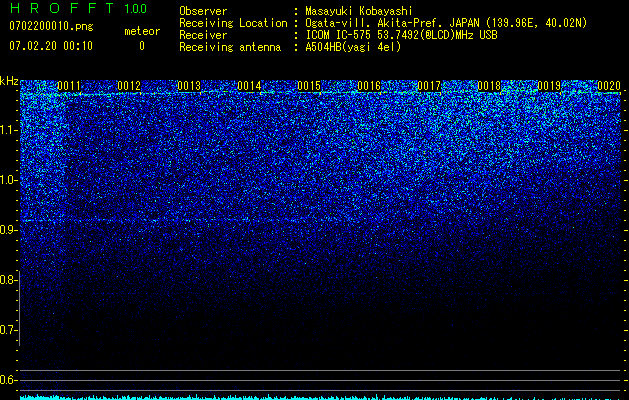The width and height of the screenshot is (629, 400).
Task: Click the 0.9 kHz axis label
Action: point(8,230)
